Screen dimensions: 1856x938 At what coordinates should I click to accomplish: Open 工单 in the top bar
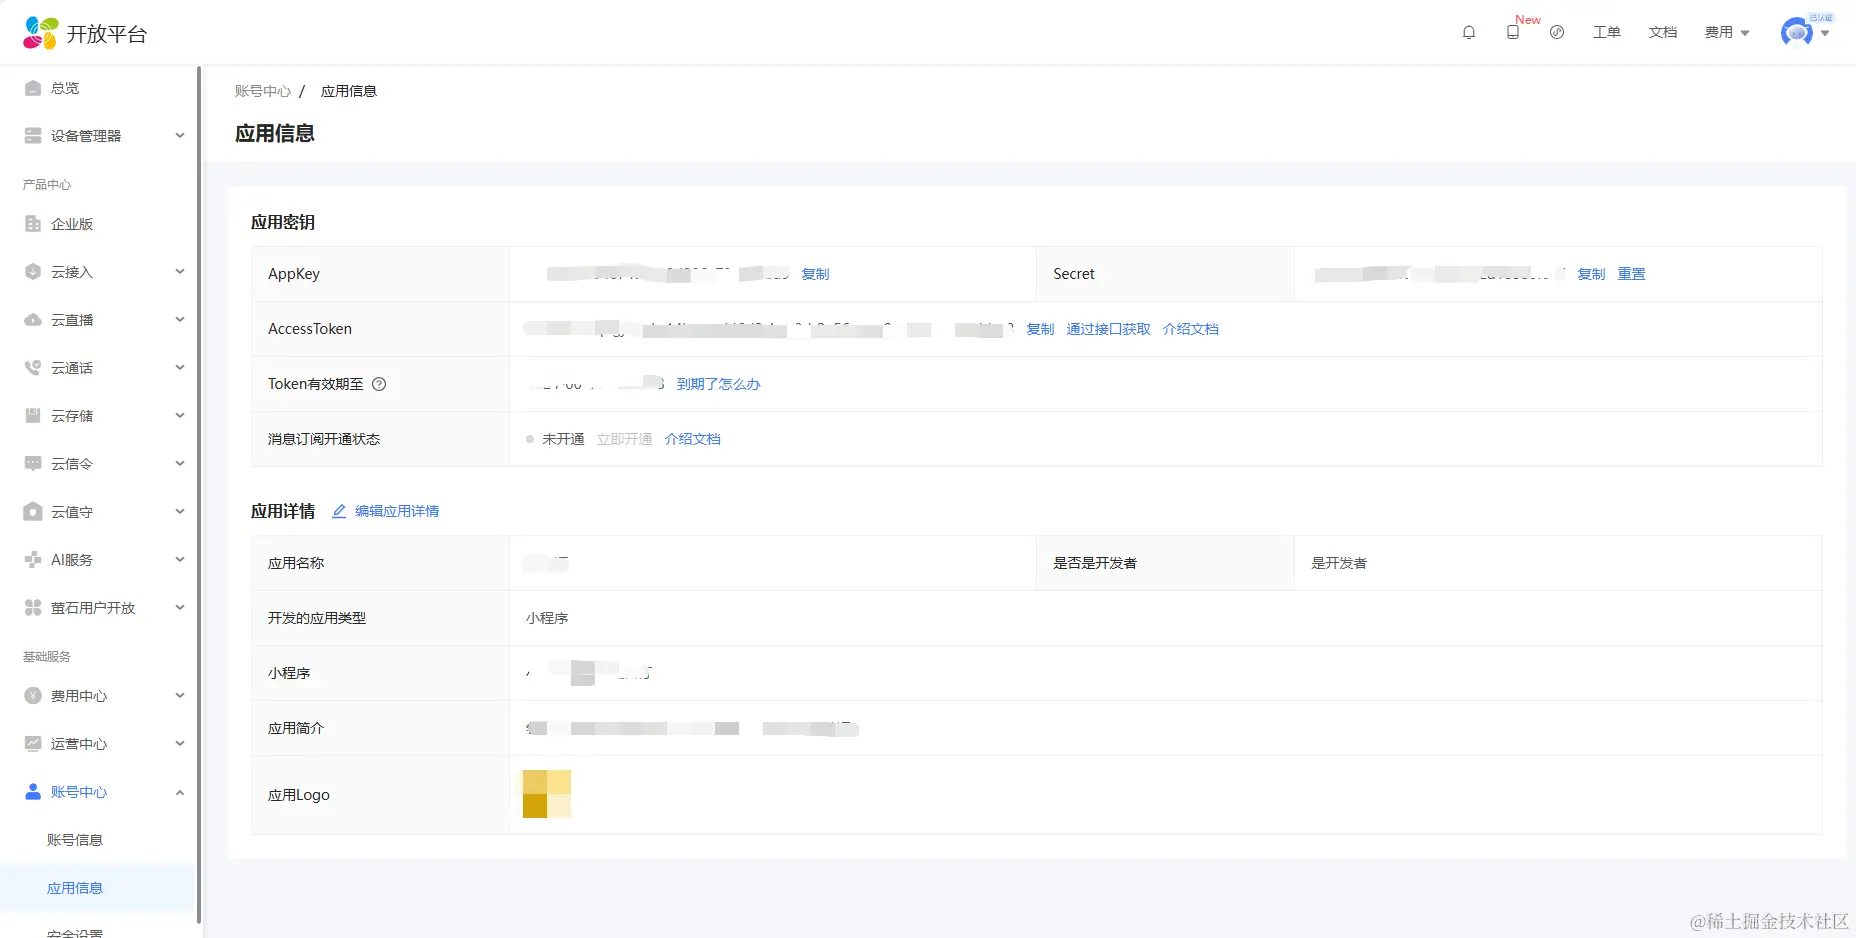point(1607,32)
